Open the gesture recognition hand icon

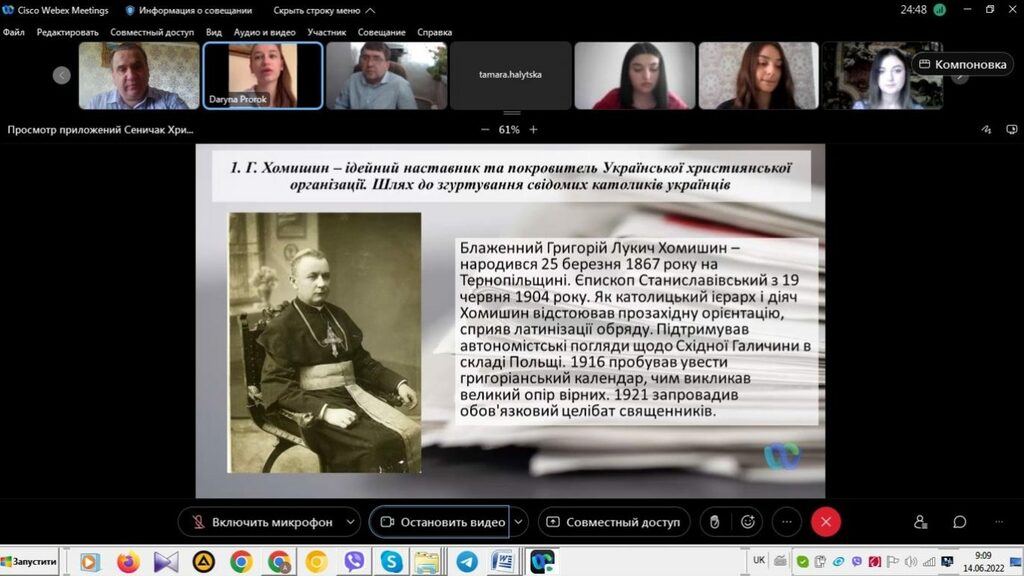click(x=714, y=522)
